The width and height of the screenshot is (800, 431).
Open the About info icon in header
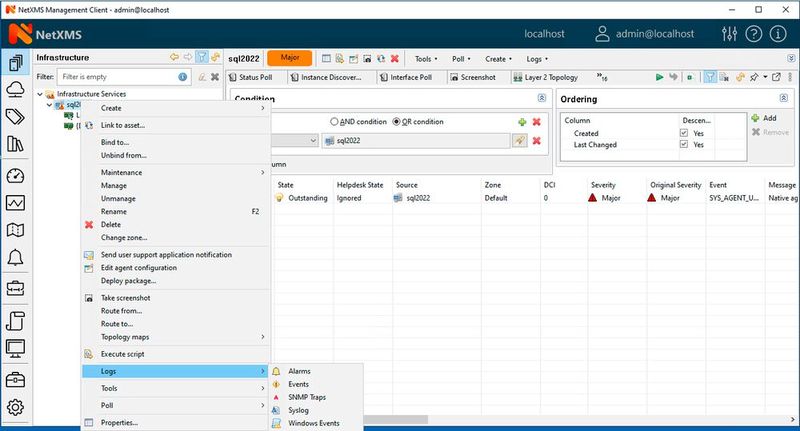click(x=778, y=34)
